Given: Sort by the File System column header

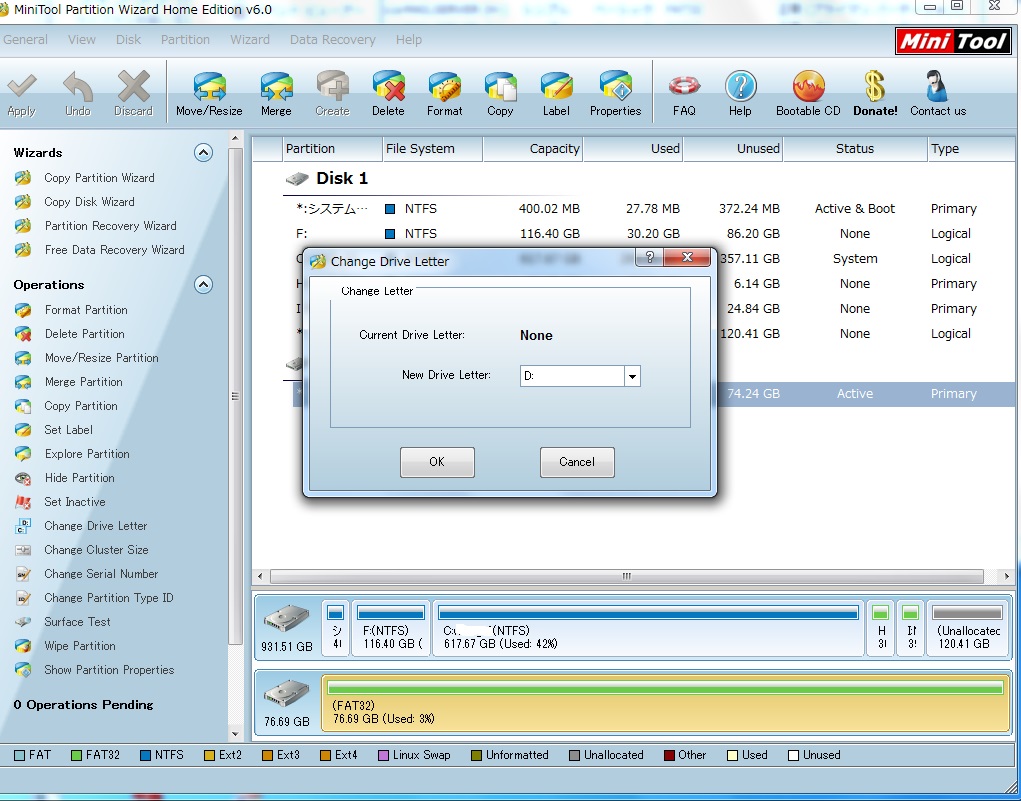Looking at the screenshot, I should point(432,149).
